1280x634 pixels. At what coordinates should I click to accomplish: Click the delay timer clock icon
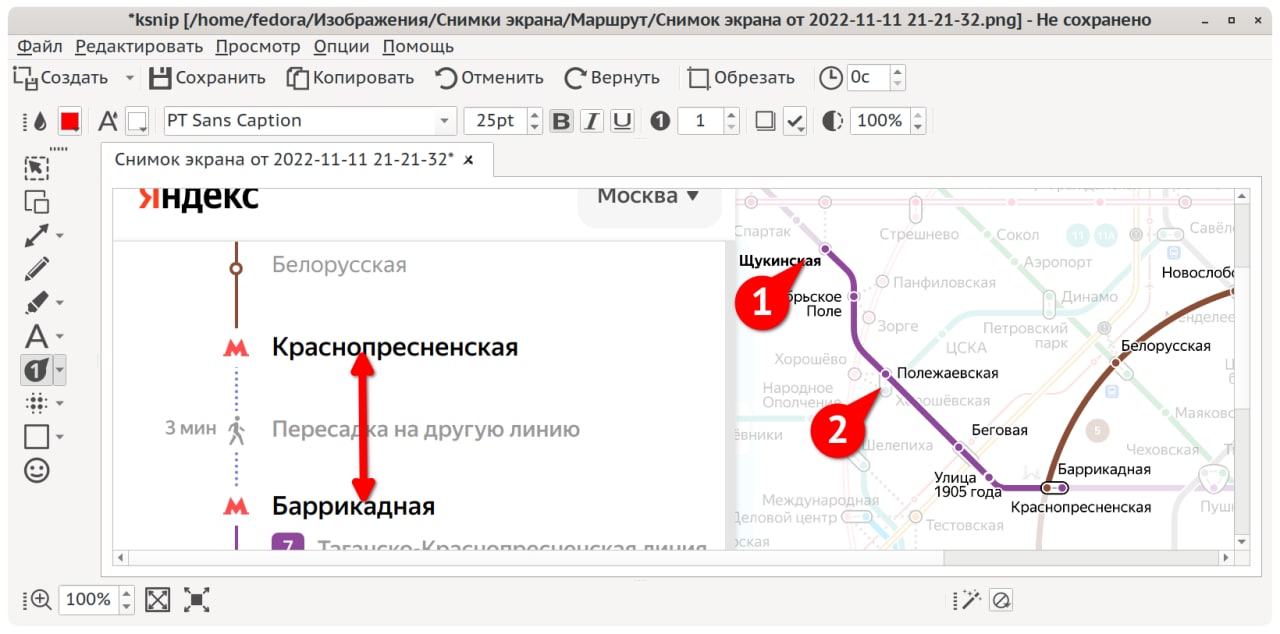[830, 77]
